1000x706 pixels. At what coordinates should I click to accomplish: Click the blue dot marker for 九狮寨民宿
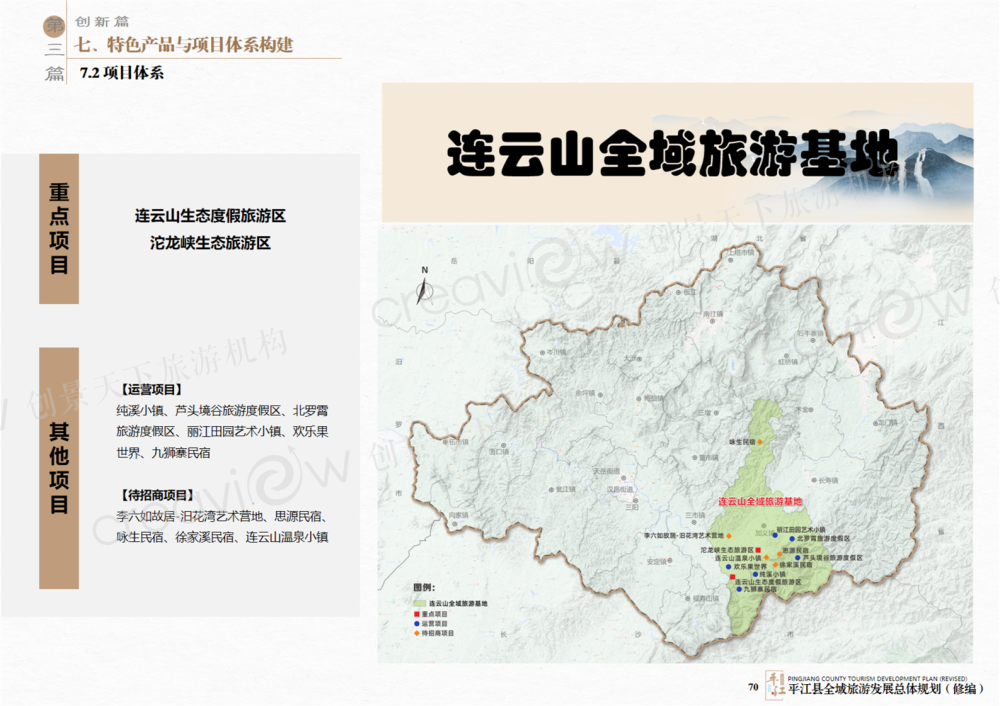(739, 590)
